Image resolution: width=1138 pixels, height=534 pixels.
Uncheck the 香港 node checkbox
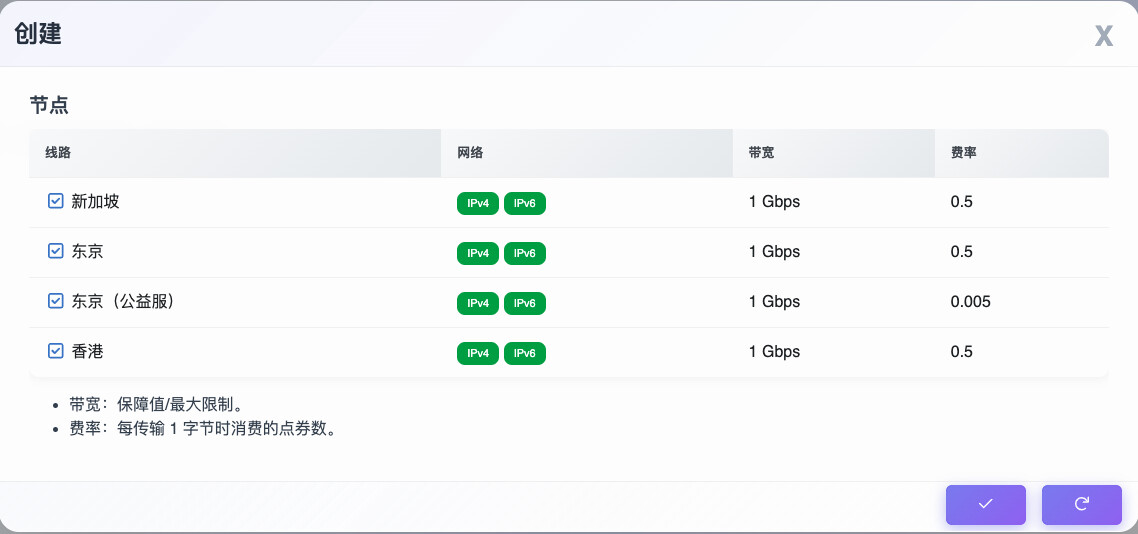(x=56, y=351)
